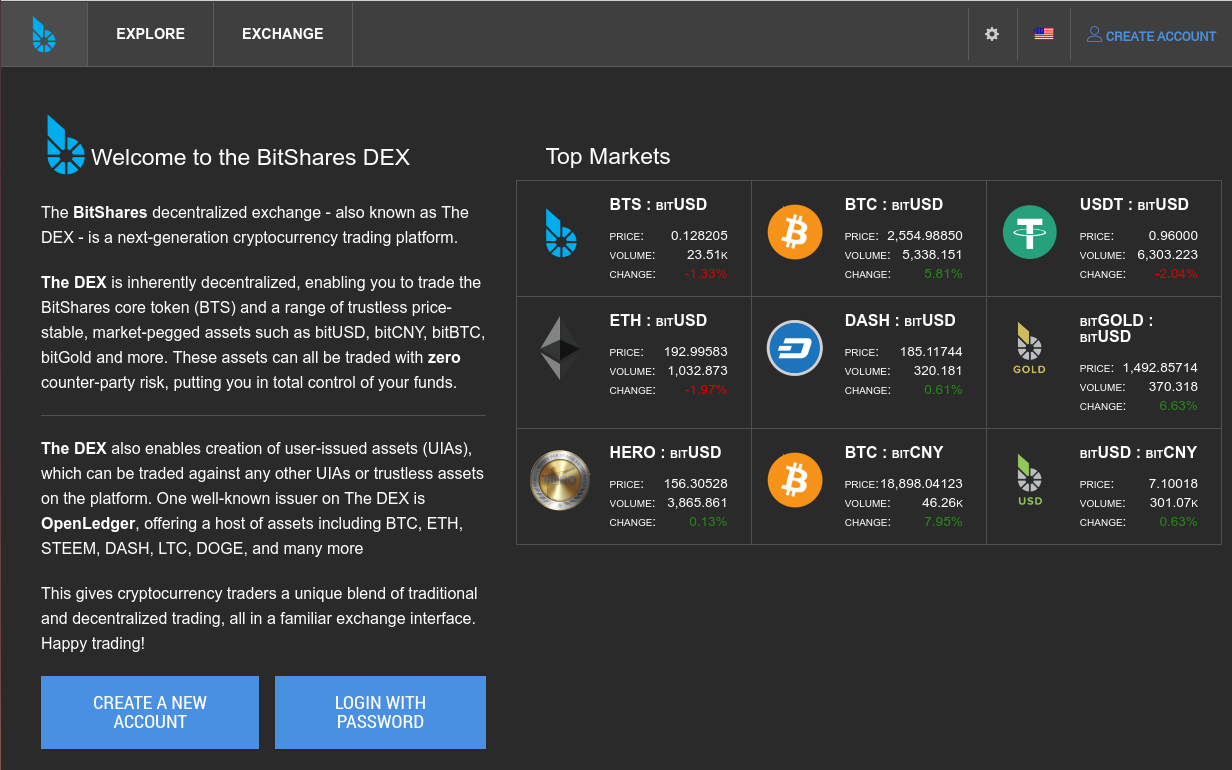The image size is (1232, 770).
Task: Click the user icon beside Create Account
Action: pos(1094,34)
